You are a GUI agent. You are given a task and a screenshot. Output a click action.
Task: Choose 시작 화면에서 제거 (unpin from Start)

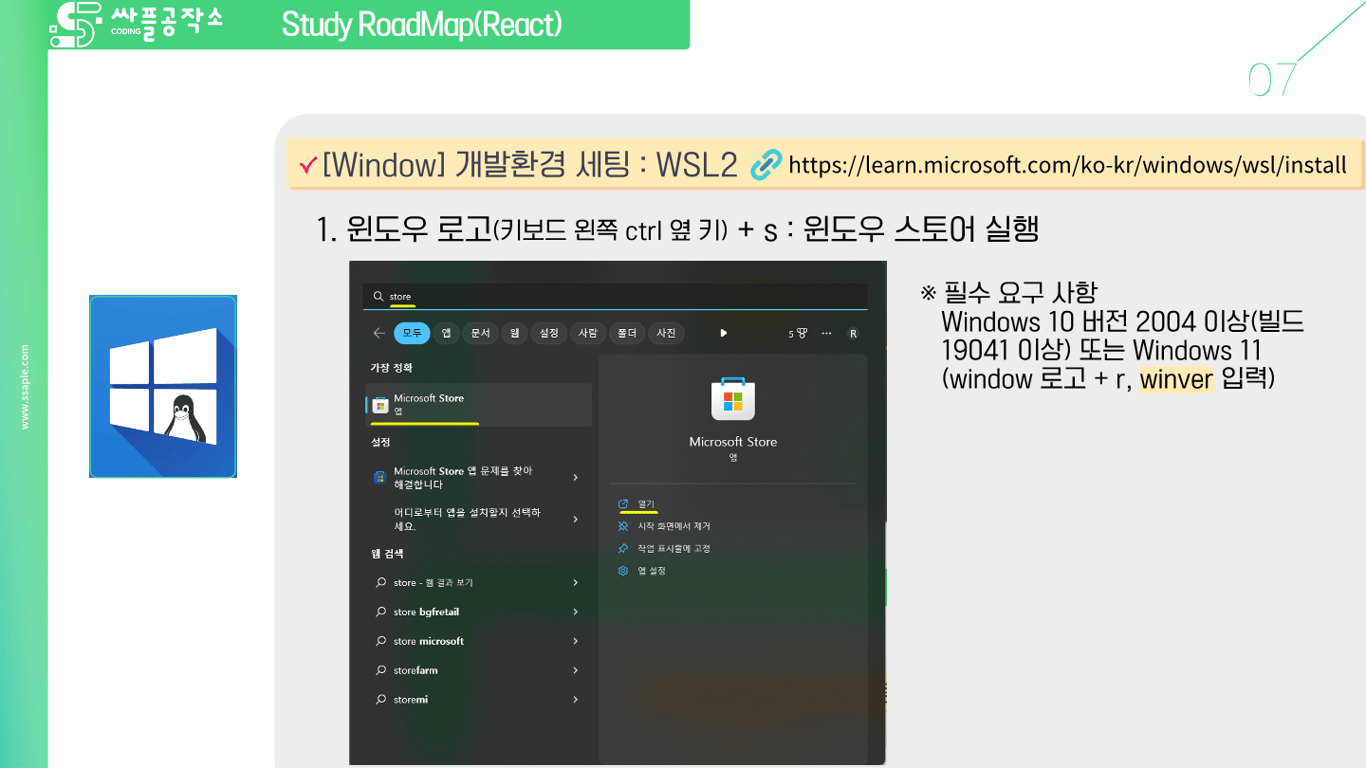click(x=674, y=526)
